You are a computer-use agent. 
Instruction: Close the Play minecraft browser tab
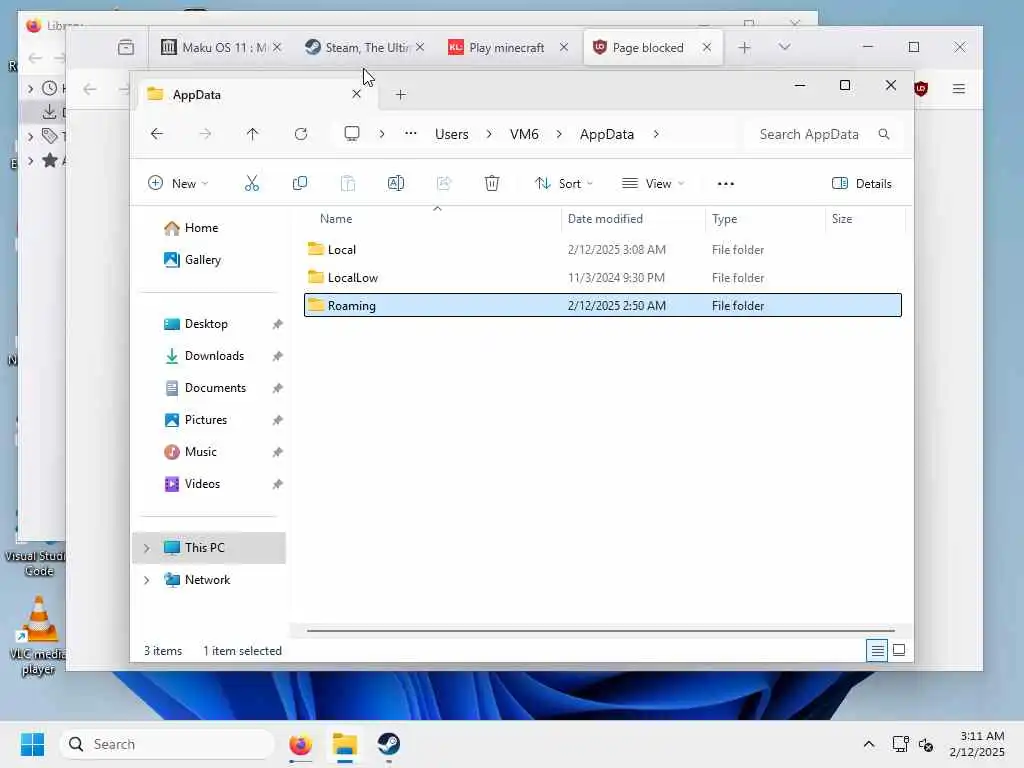[564, 47]
